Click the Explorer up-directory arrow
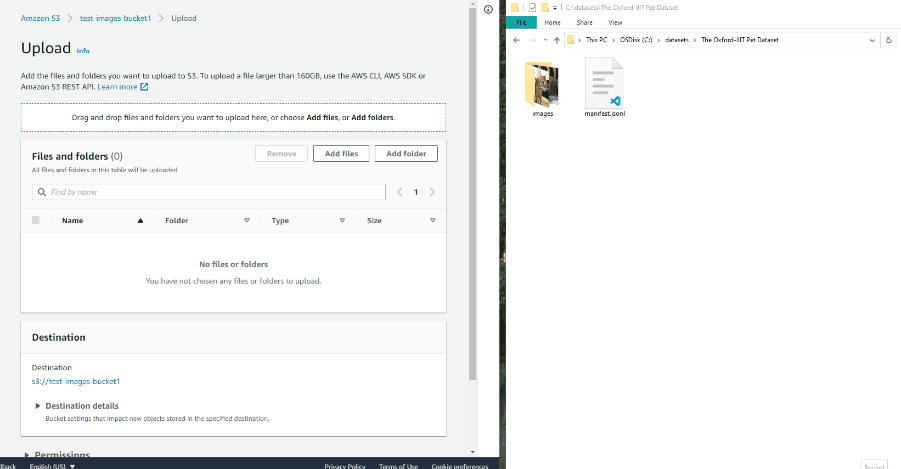Screen dimensions: 901x469 pyautogui.click(x=558, y=40)
